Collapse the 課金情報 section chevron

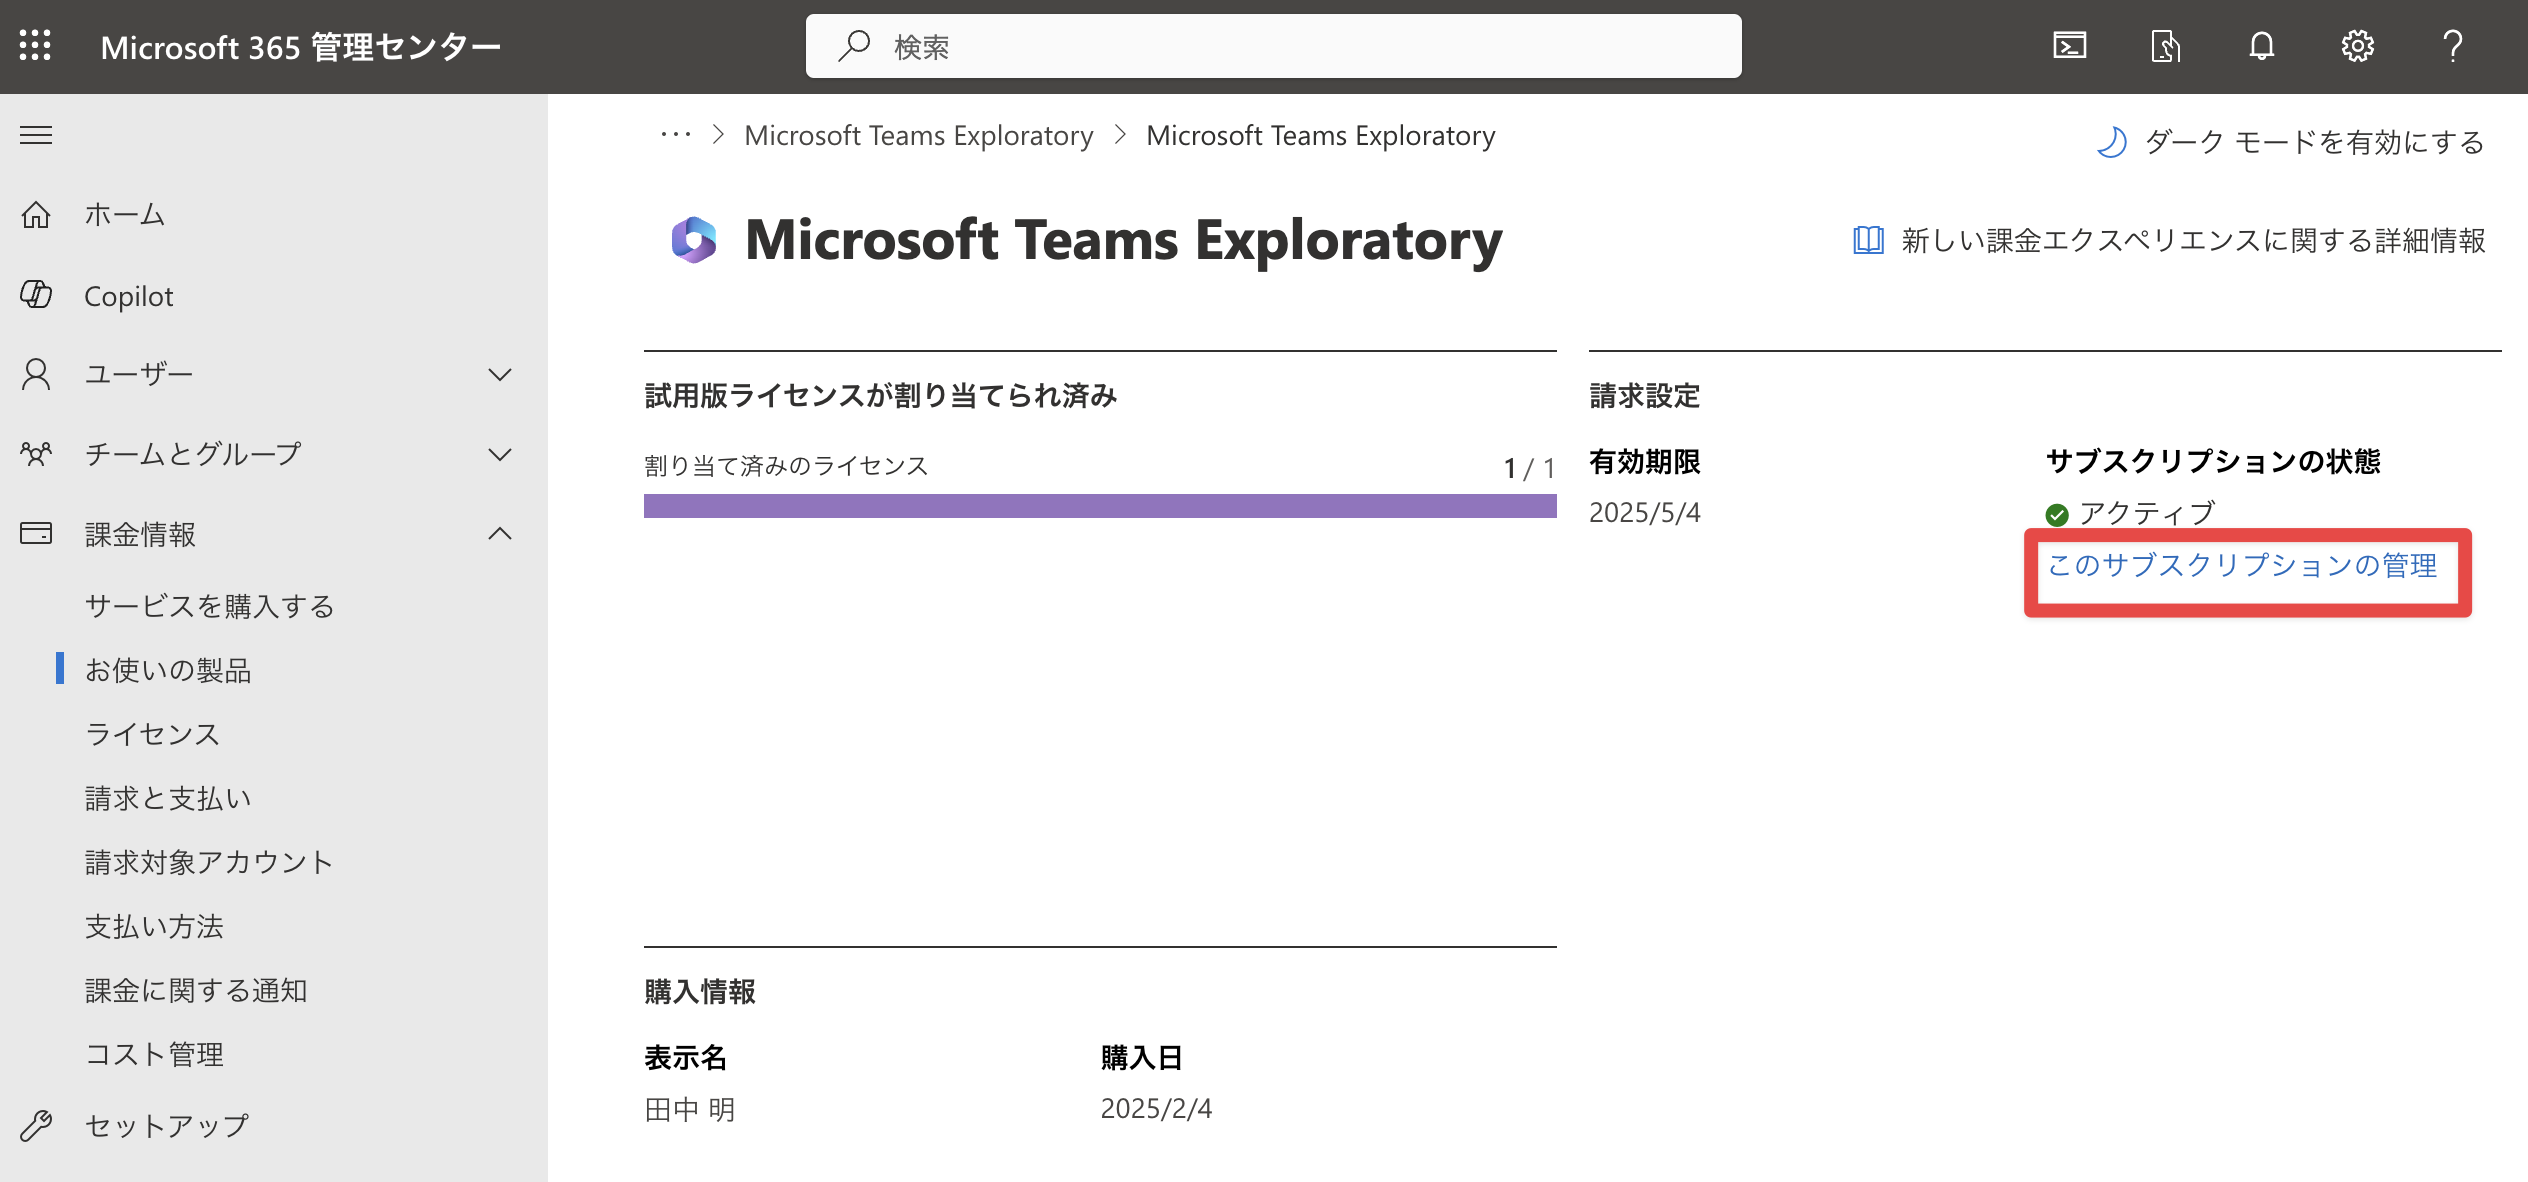[x=499, y=533]
